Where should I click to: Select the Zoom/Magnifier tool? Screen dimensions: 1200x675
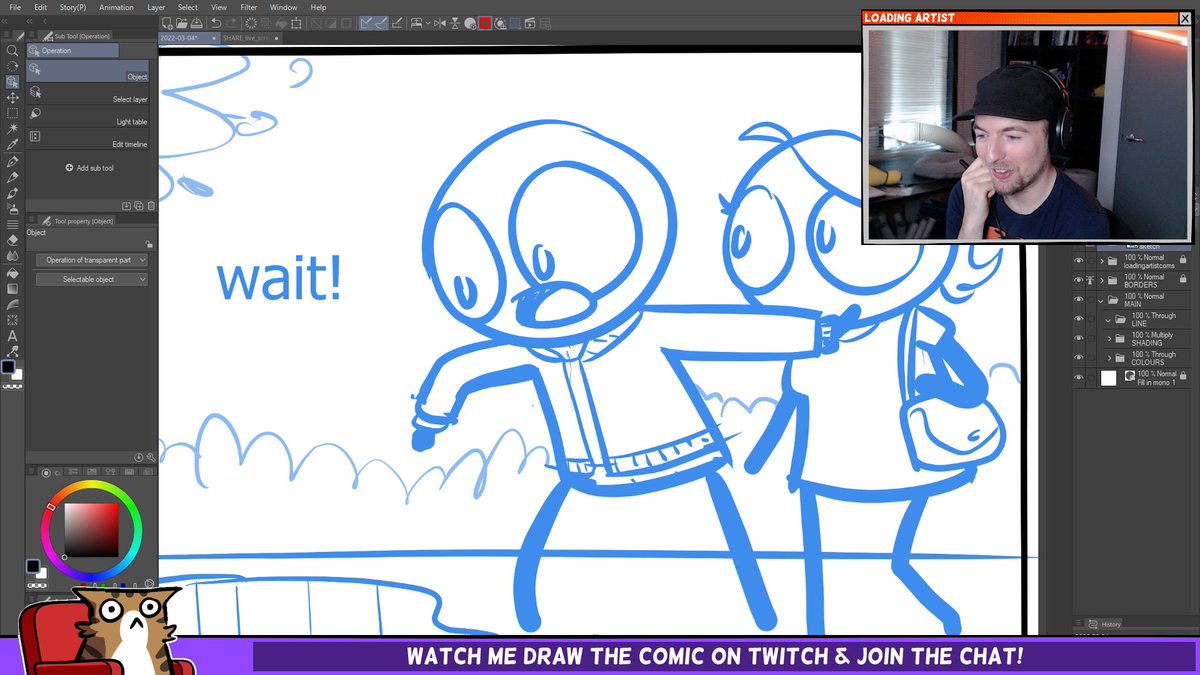[12, 48]
